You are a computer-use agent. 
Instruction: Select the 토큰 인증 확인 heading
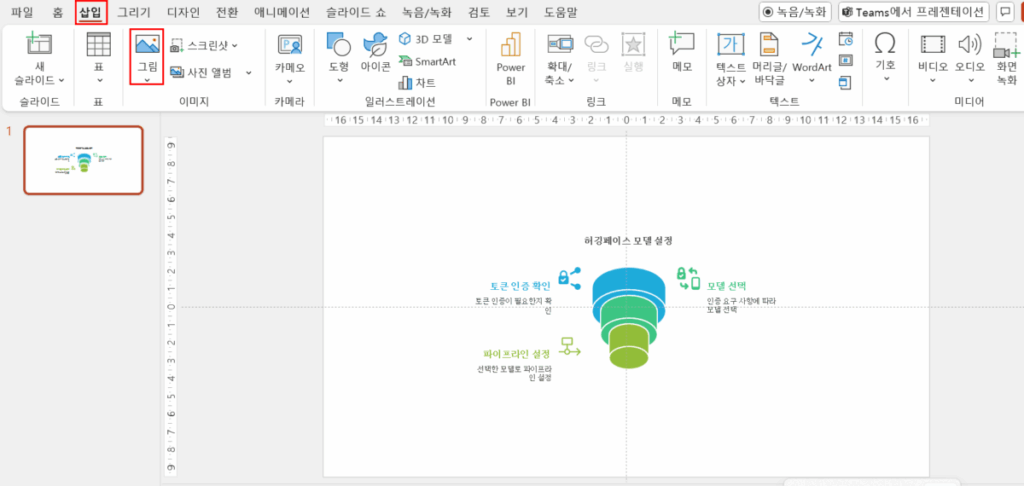coord(520,286)
